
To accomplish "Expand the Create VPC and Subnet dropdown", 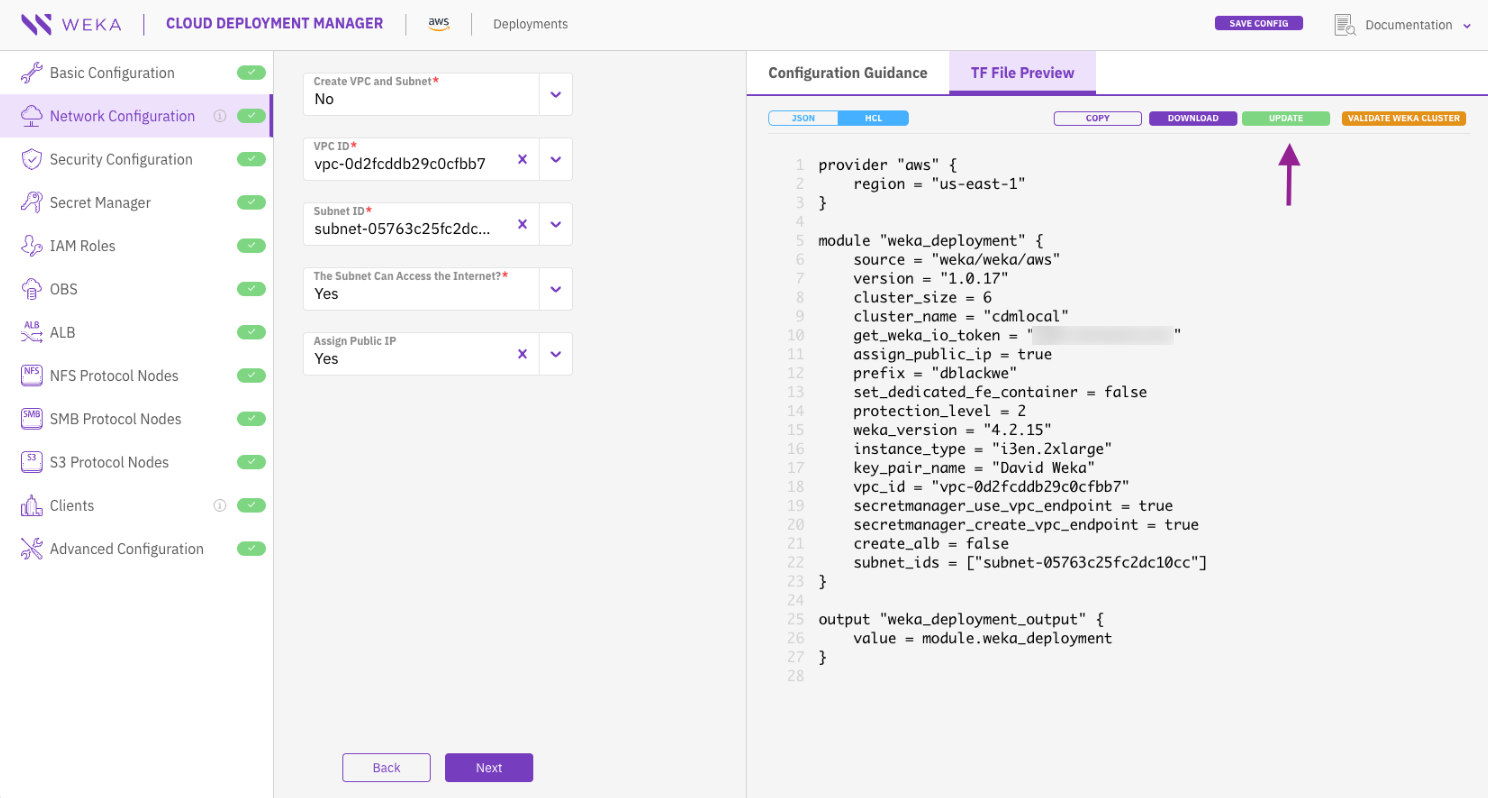I will [x=556, y=95].
